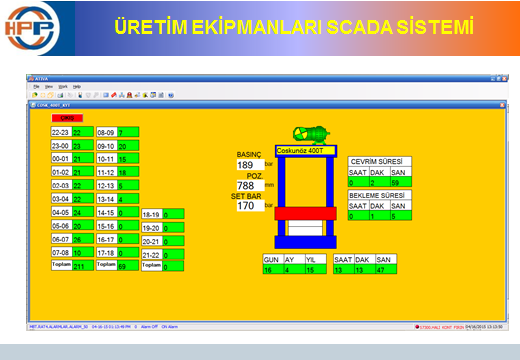
Task: Click the yellow Coskunöz 400T label
Action: pos(306,151)
